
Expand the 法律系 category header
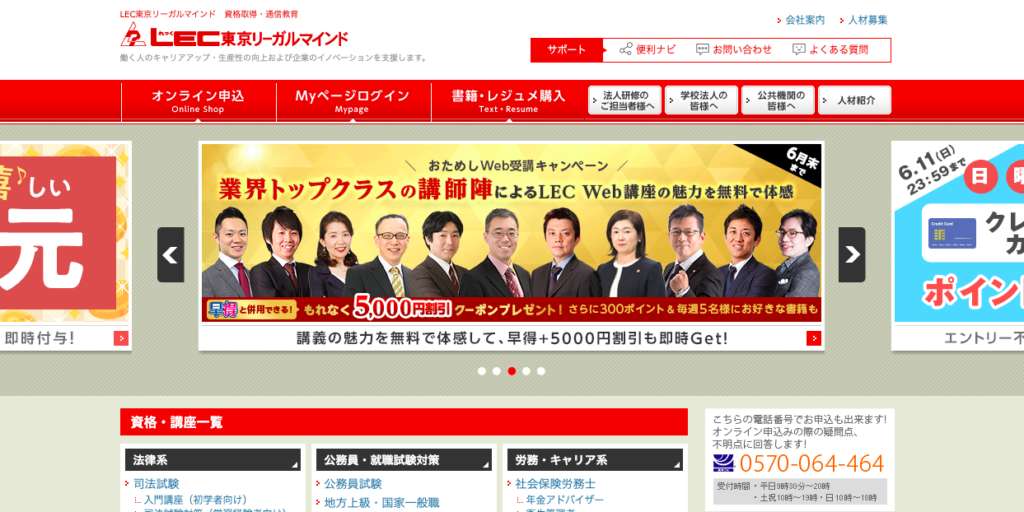(x=213, y=460)
